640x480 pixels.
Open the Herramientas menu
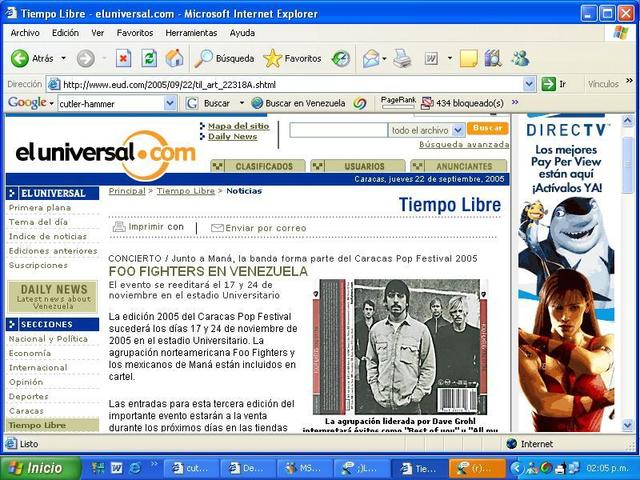click(191, 33)
